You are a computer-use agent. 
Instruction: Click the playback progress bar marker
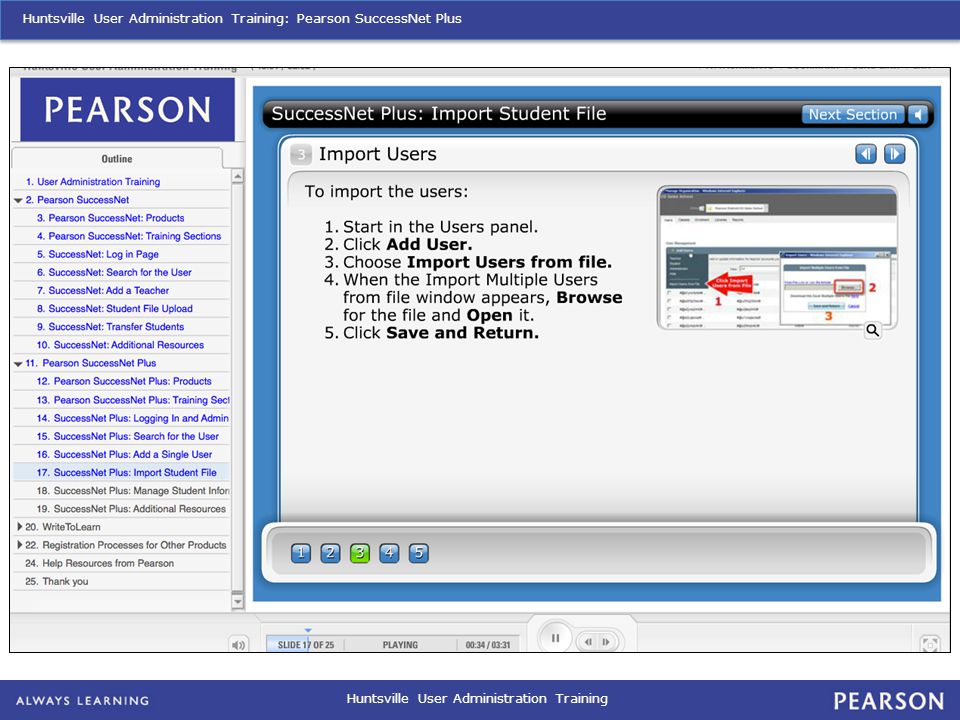click(x=308, y=630)
